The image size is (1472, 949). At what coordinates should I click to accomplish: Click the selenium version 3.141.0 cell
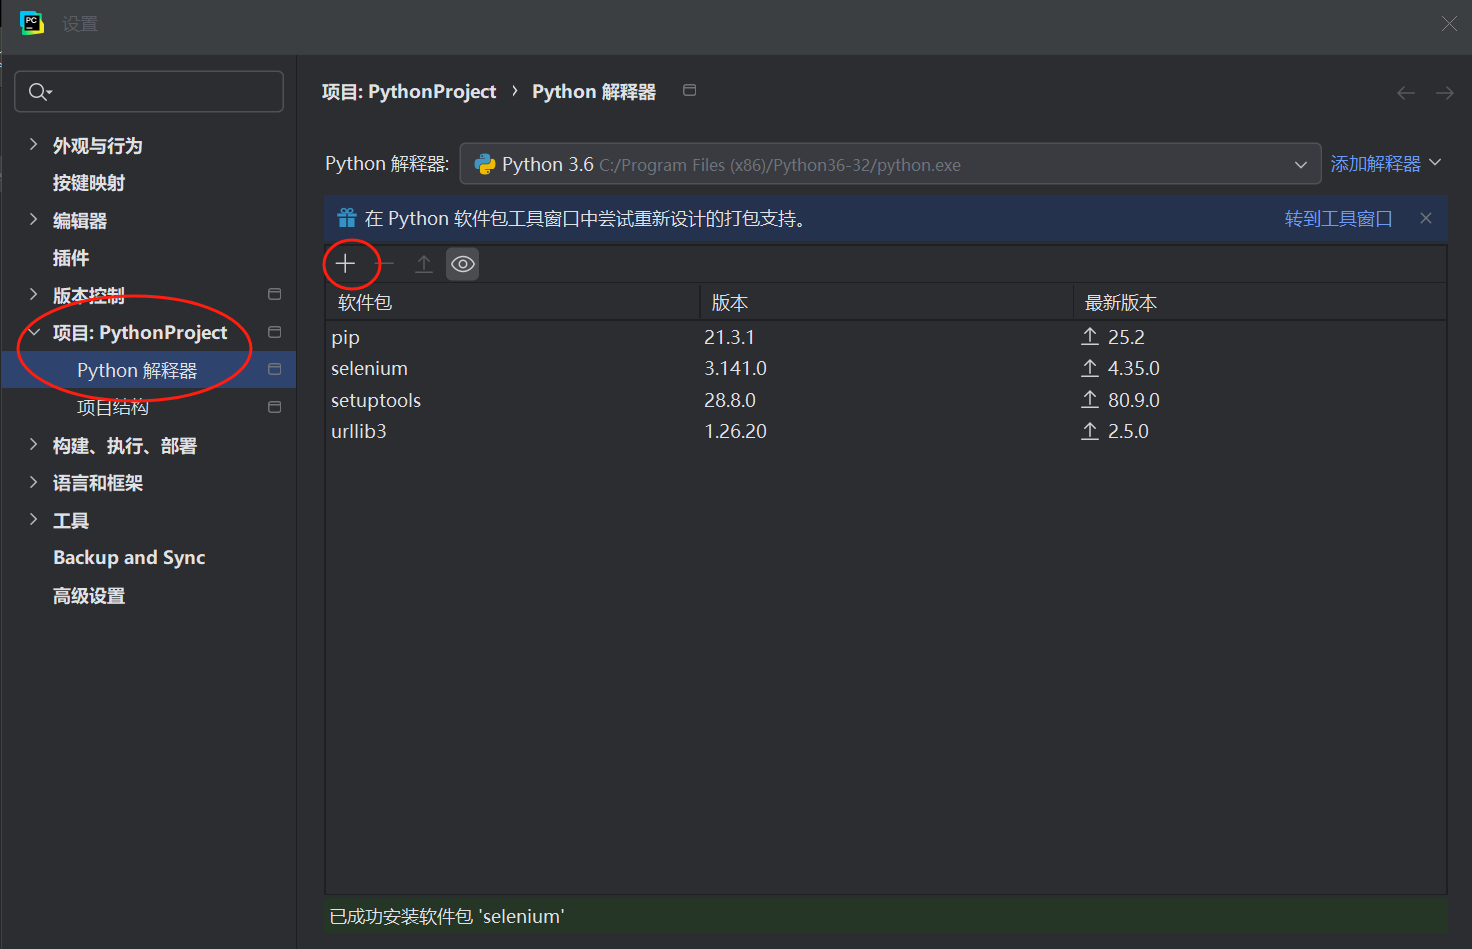[x=735, y=368]
